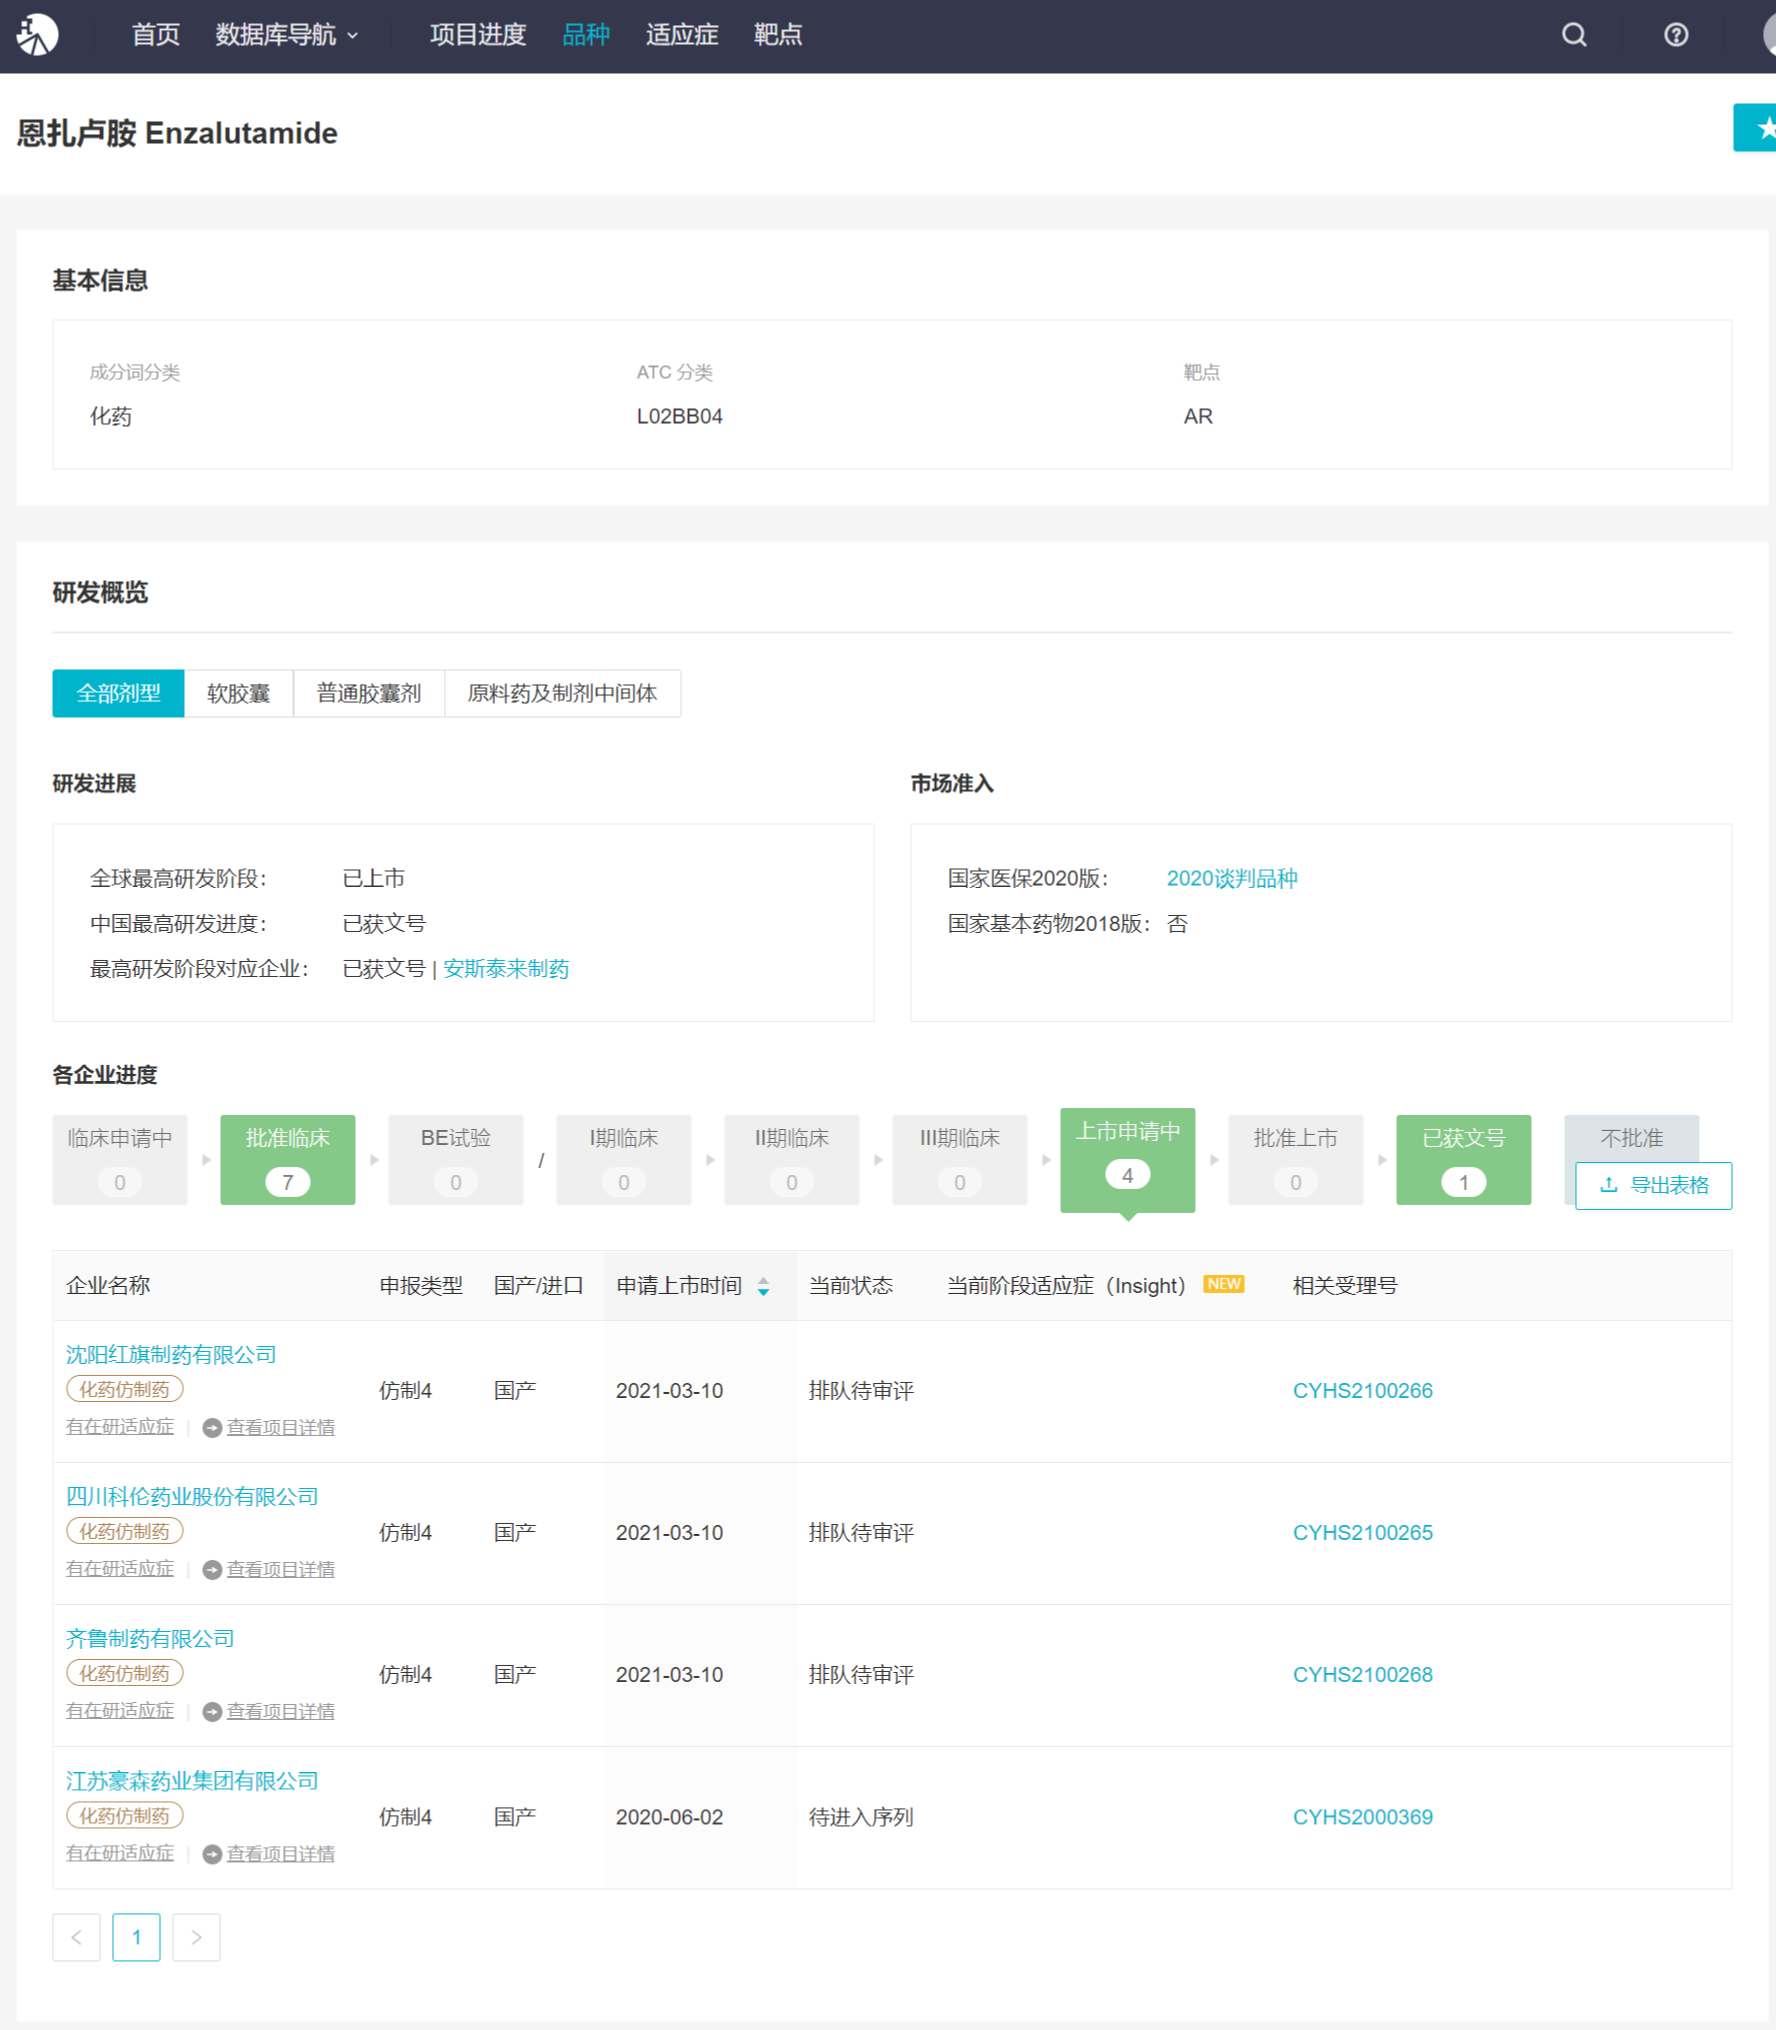Viewport: 1776px width, 2030px height.
Task: Open 安斯泰来制药 company link
Action: pyautogui.click(x=506, y=969)
